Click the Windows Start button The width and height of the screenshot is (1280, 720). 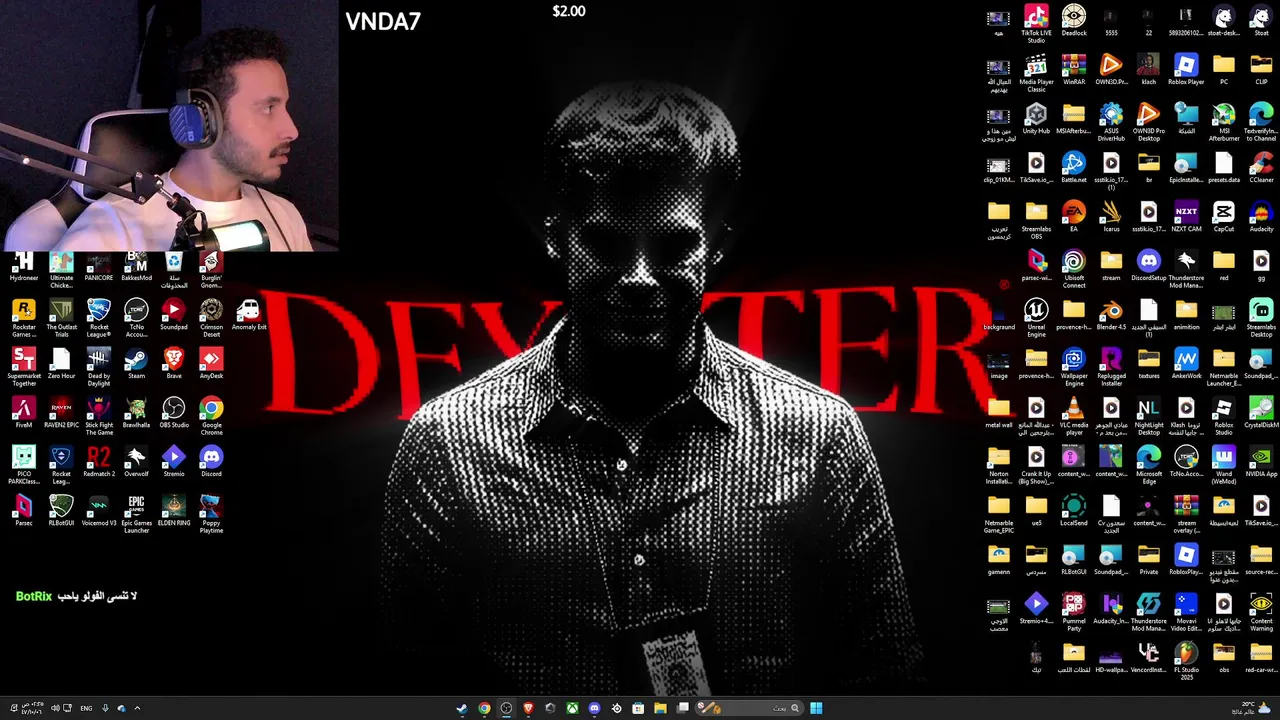816,708
